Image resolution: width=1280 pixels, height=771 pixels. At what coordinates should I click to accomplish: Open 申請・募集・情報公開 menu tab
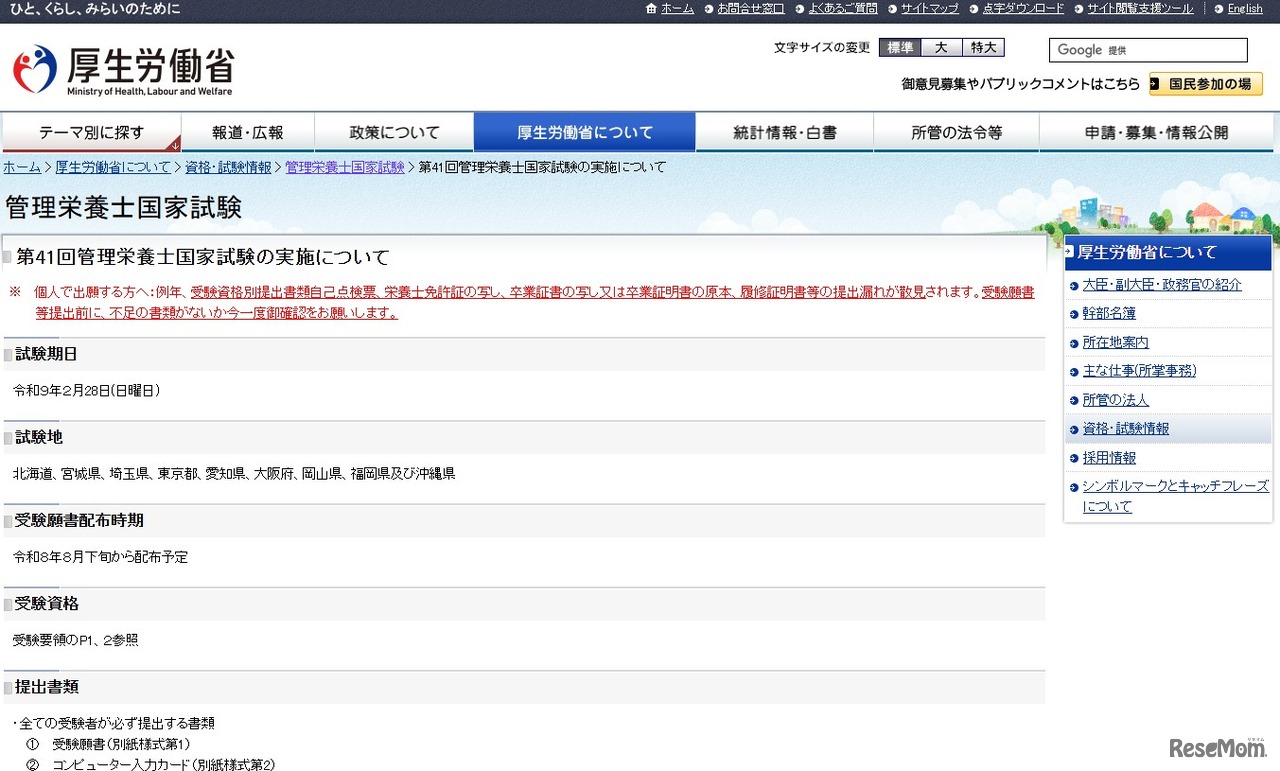1157,132
